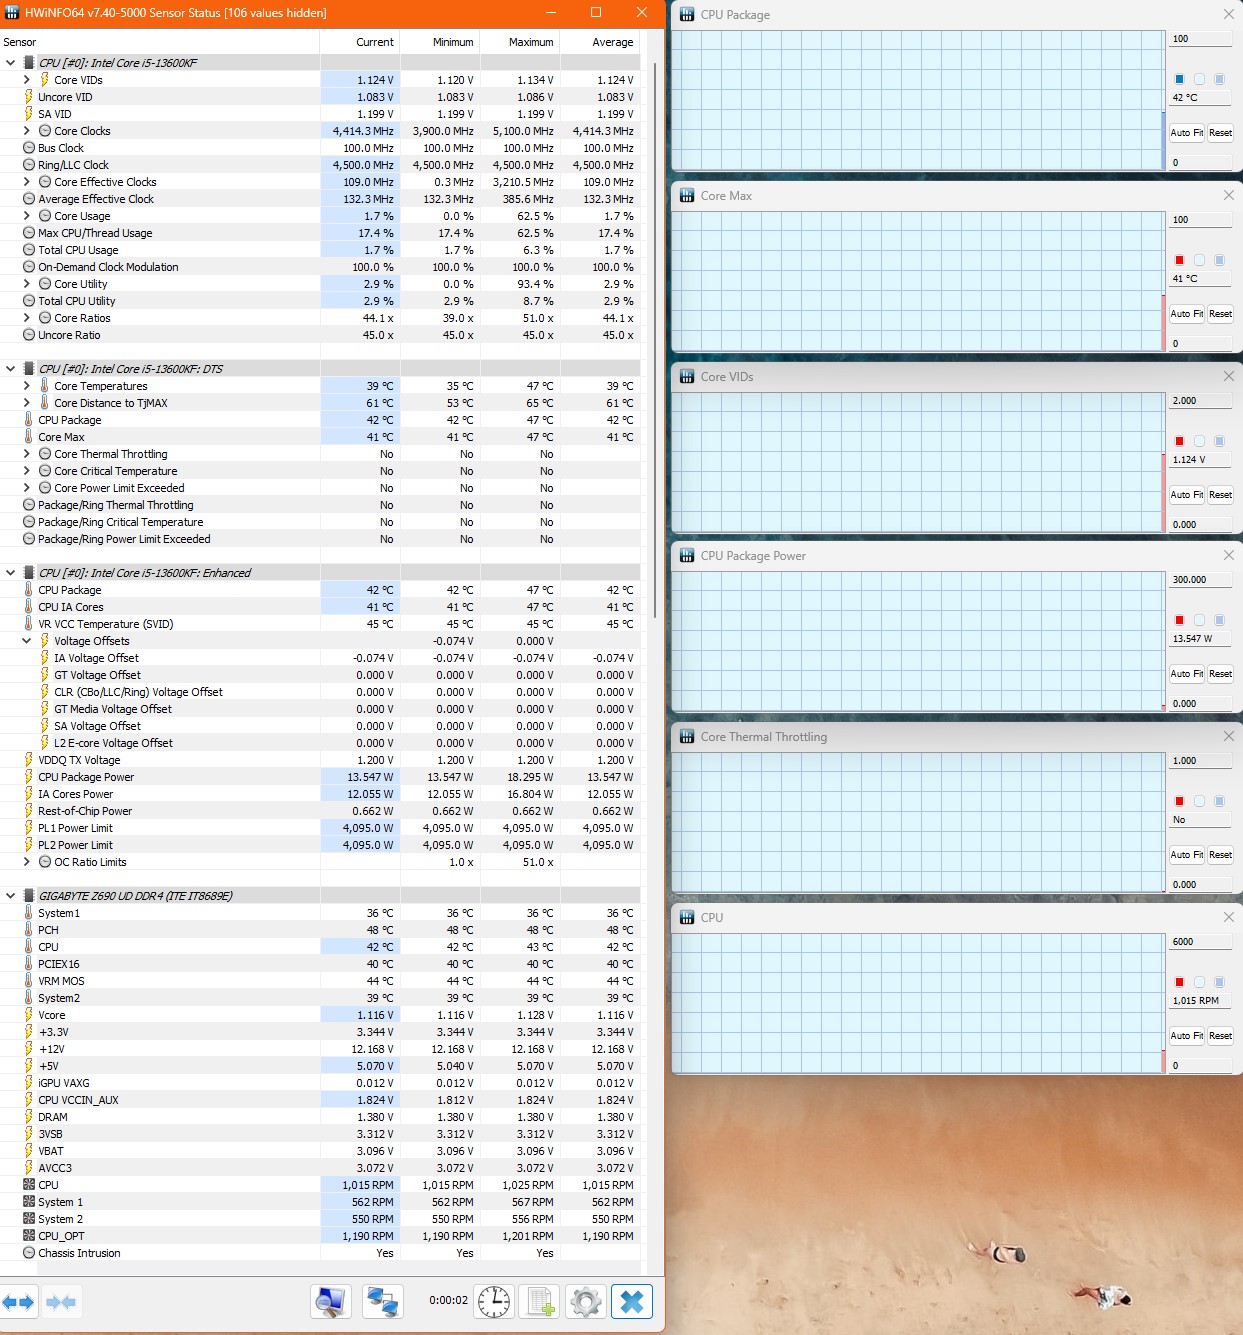Viewport: 1243px width, 1335px height.
Task: Click the fan icon beside CPU_OPT
Action: (x=28, y=1236)
